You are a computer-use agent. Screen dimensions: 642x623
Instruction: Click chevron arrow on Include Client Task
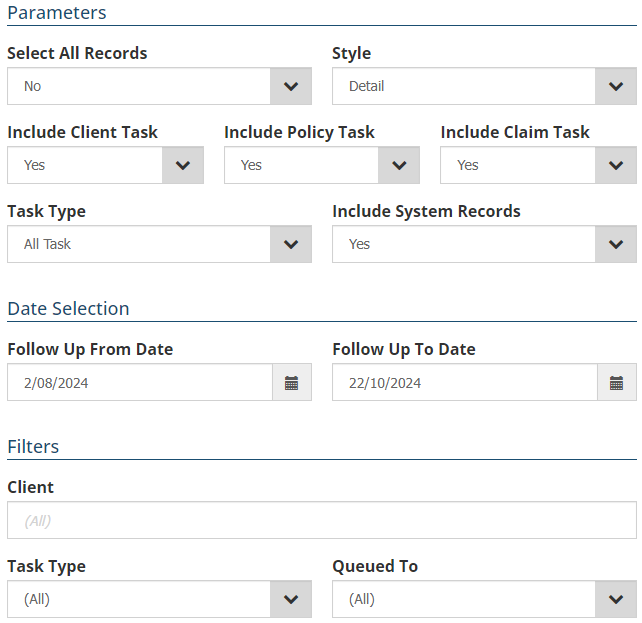[x=183, y=165]
